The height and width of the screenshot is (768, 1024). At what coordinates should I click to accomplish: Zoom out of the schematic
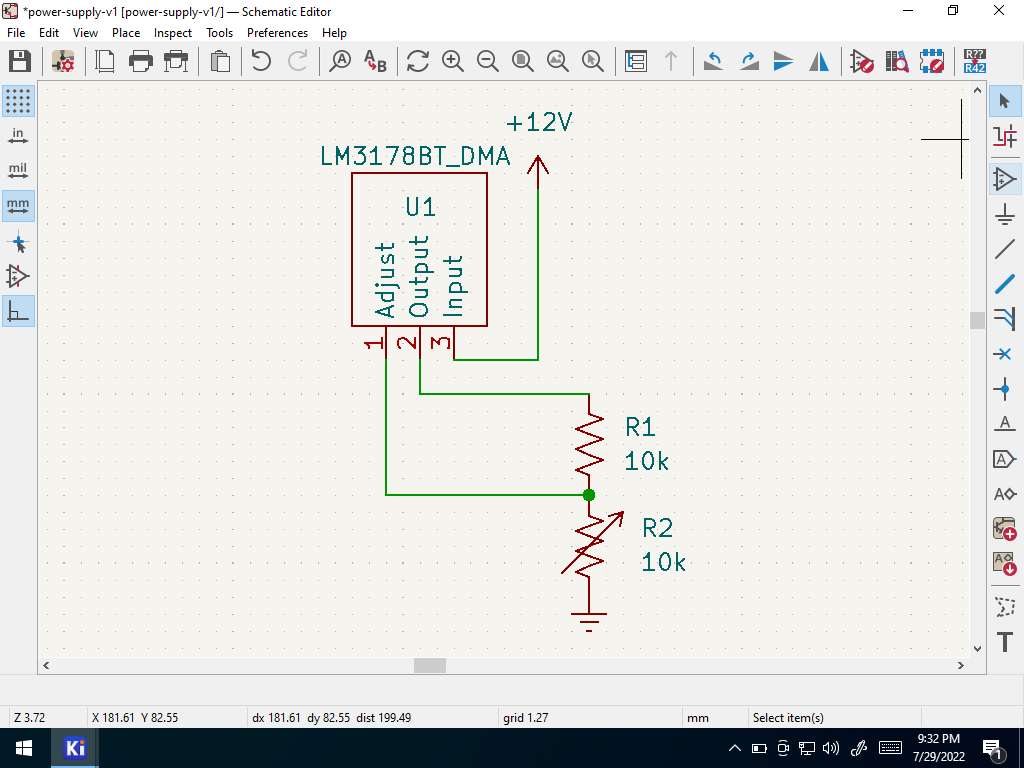pyautogui.click(x=488, y=61)
